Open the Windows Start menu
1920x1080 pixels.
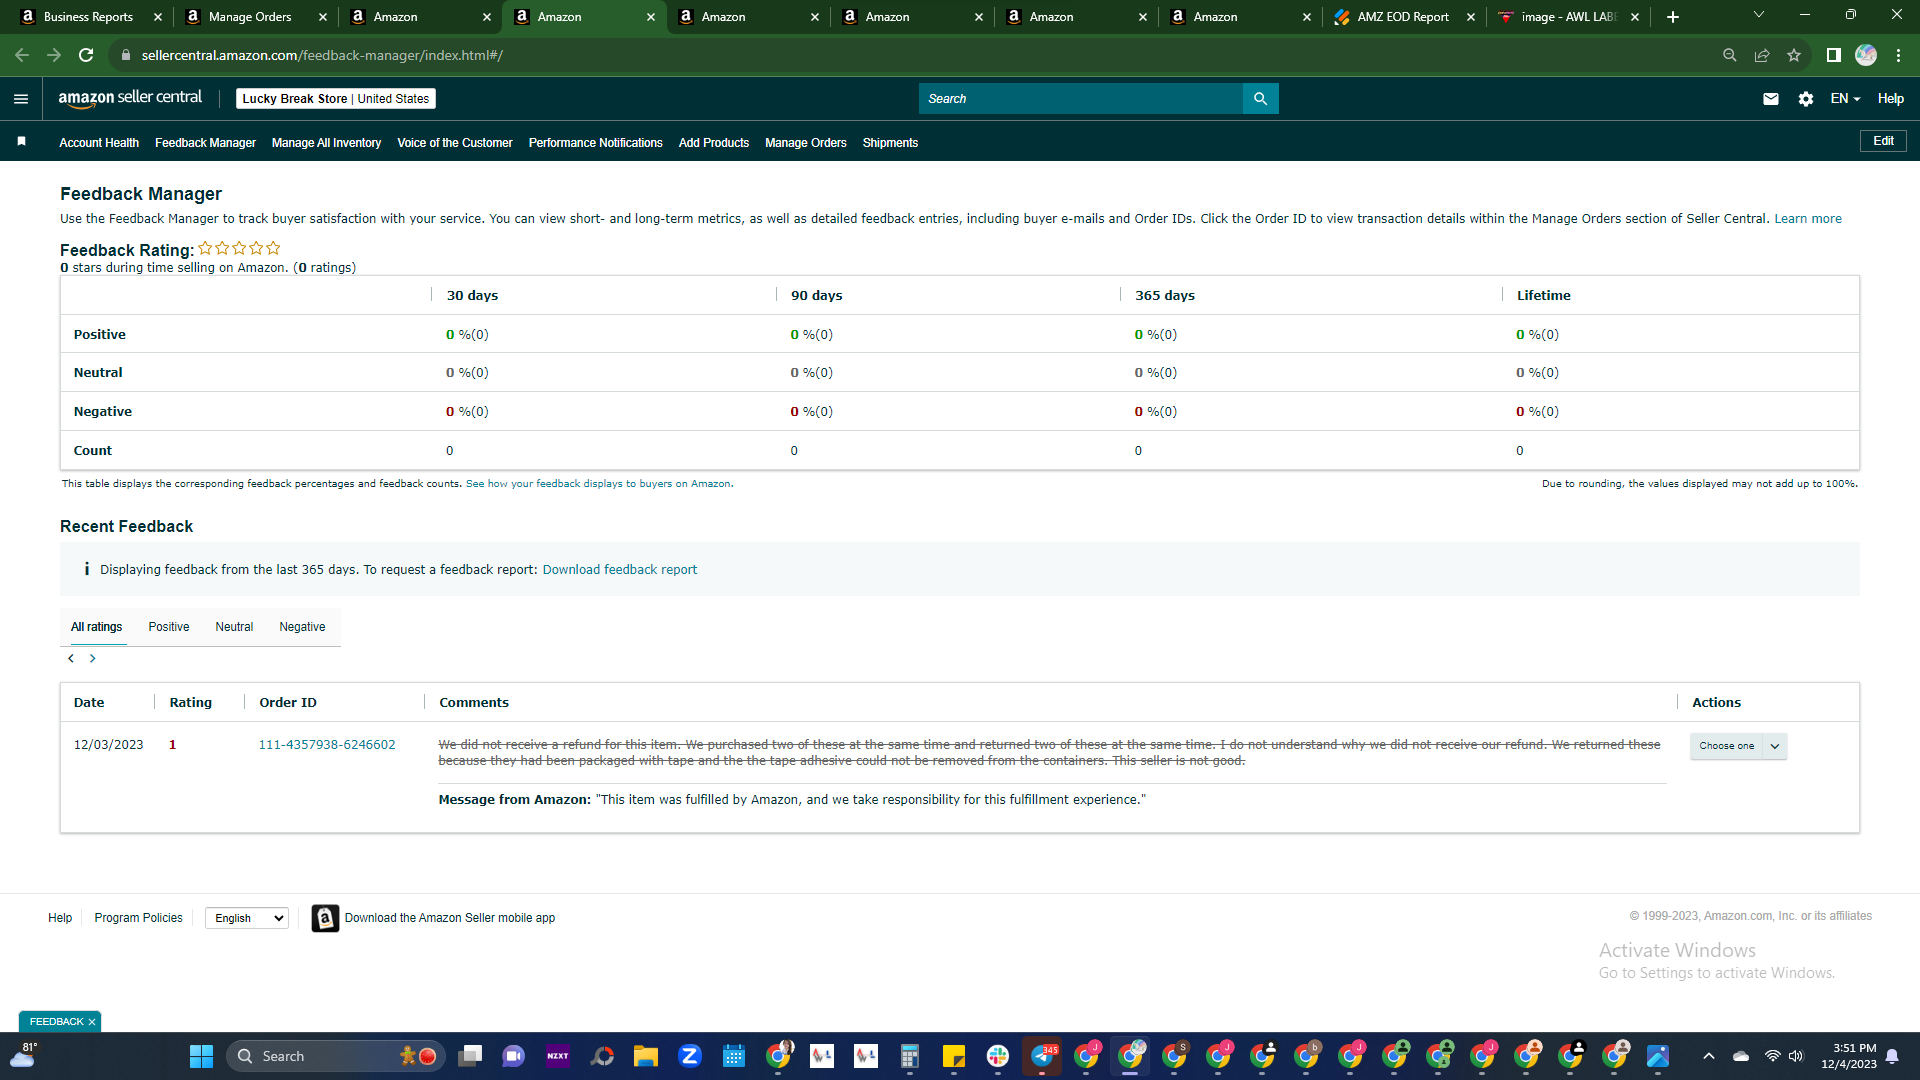(x=201, y=1056)
